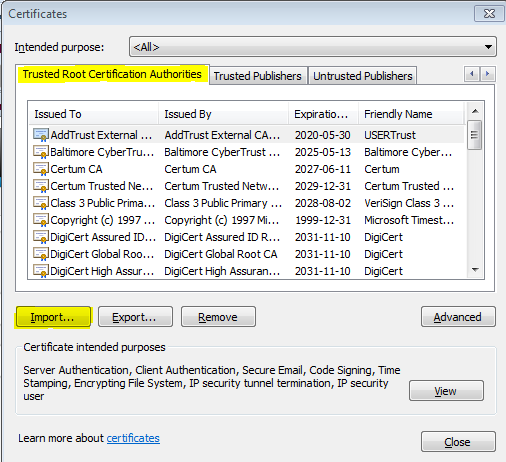Image resolution: width=506 pixels, height=462 pixels.
Task: Click the Close button at bottom
Action: [458, 442]
